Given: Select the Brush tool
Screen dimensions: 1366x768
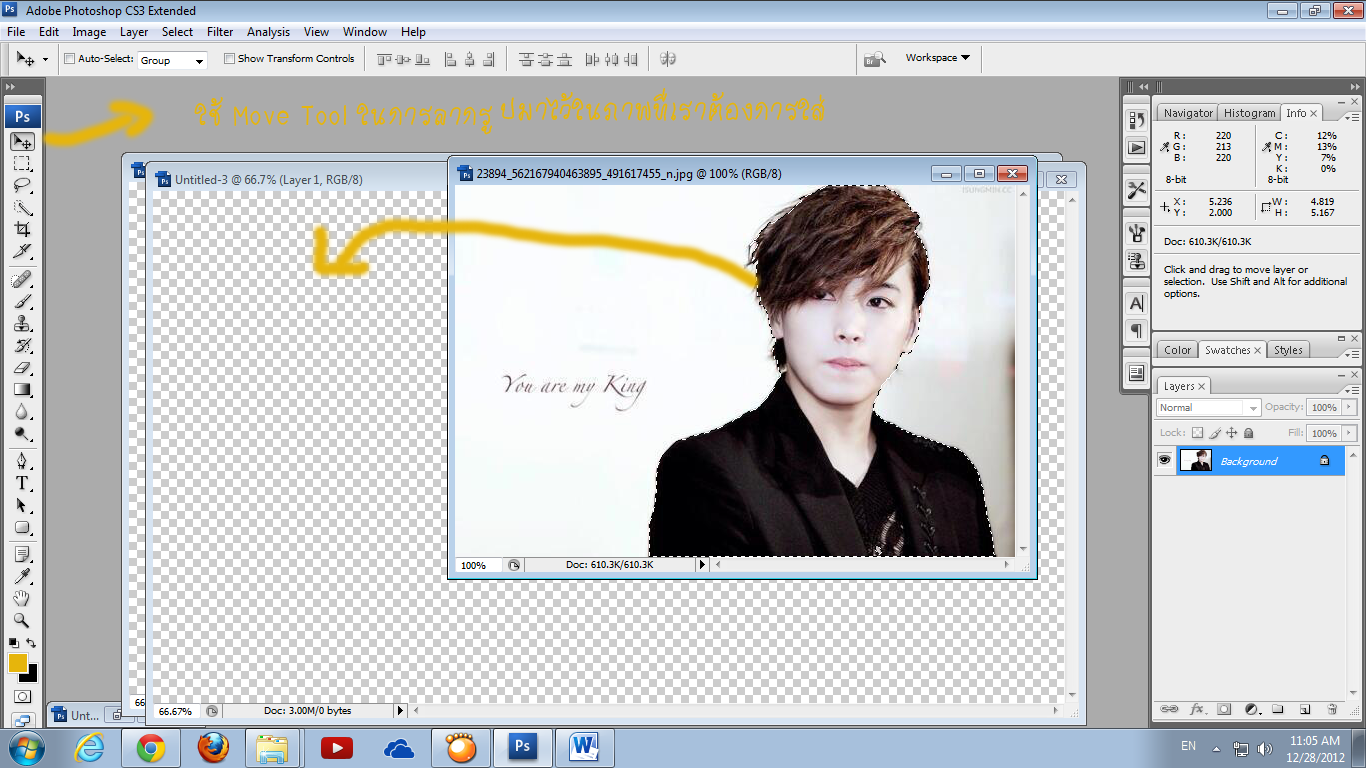Looking at the screenshot, I should 22,301.
